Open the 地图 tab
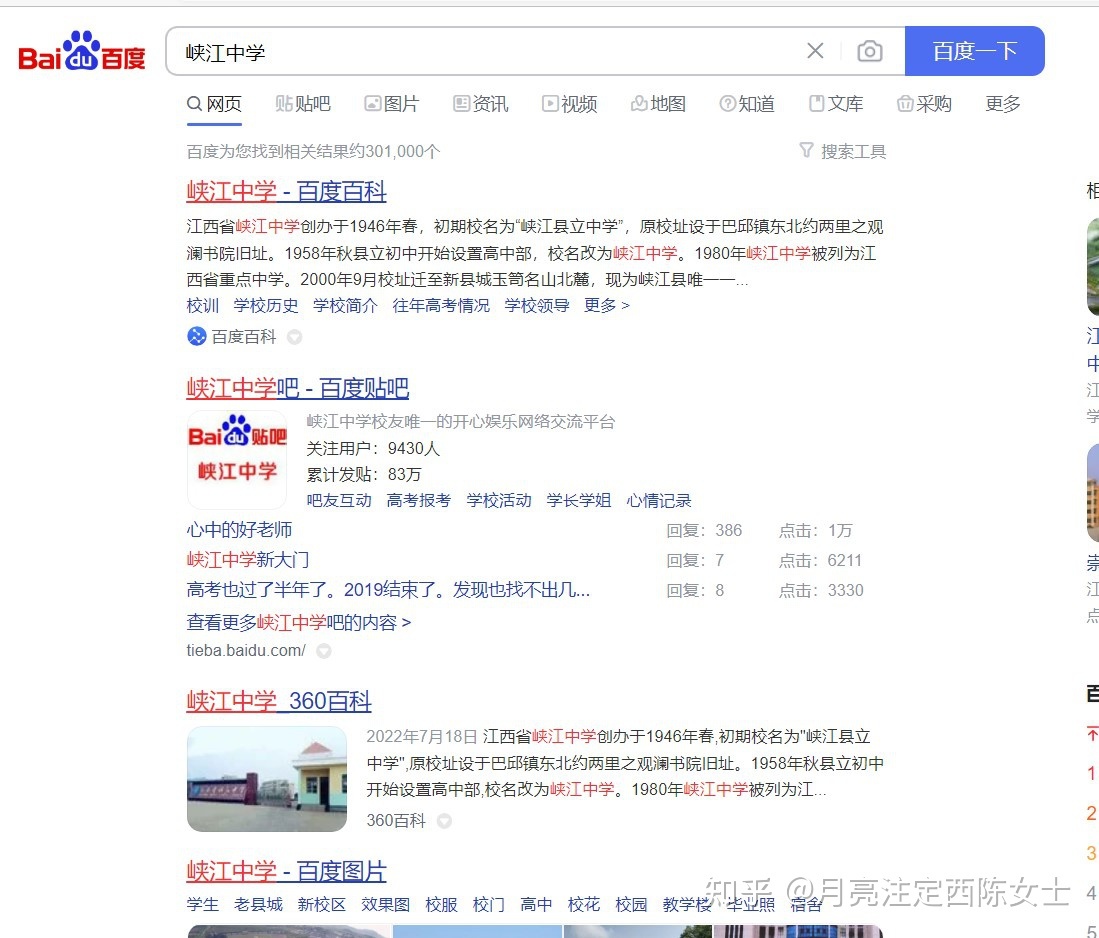 [659, 103]
